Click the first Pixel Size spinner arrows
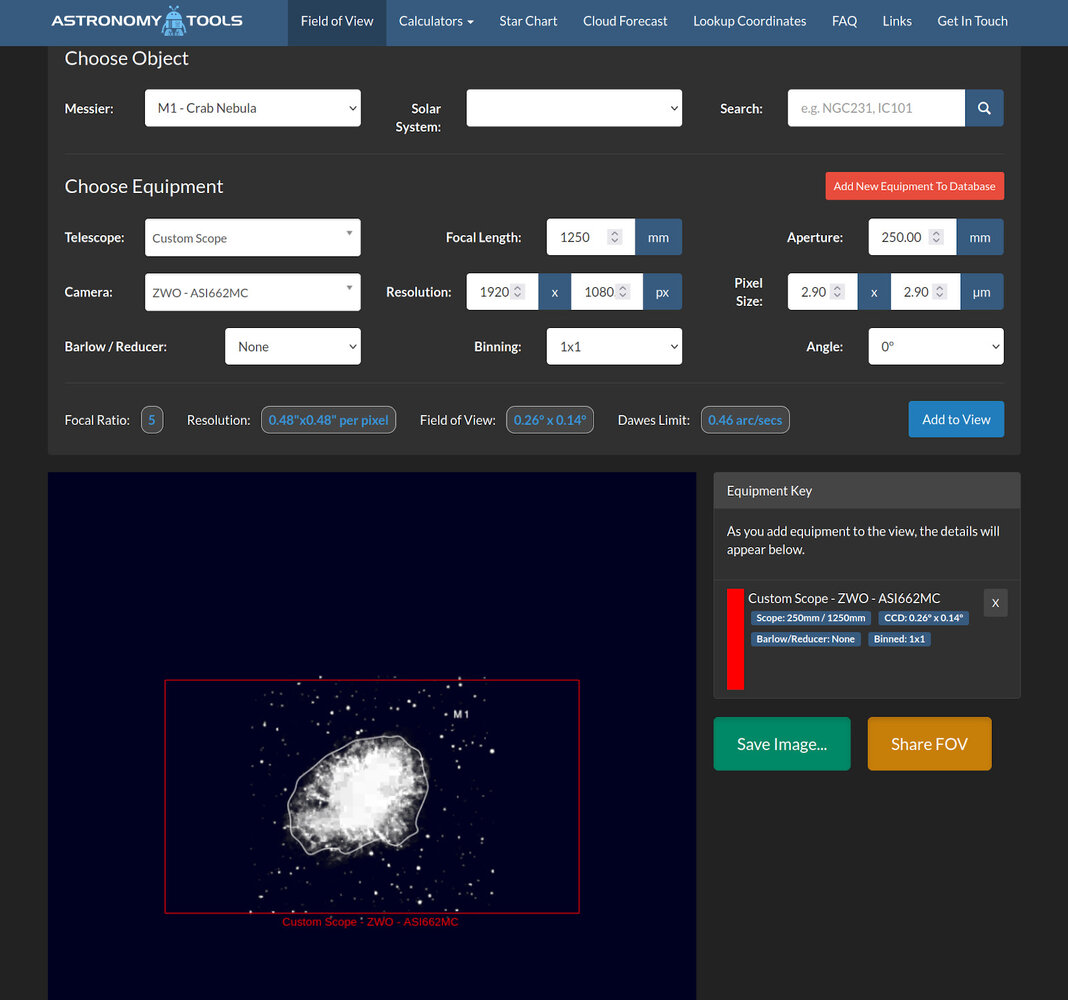The height and width of the screenshot is (1000, 1068). pos(837,292)
